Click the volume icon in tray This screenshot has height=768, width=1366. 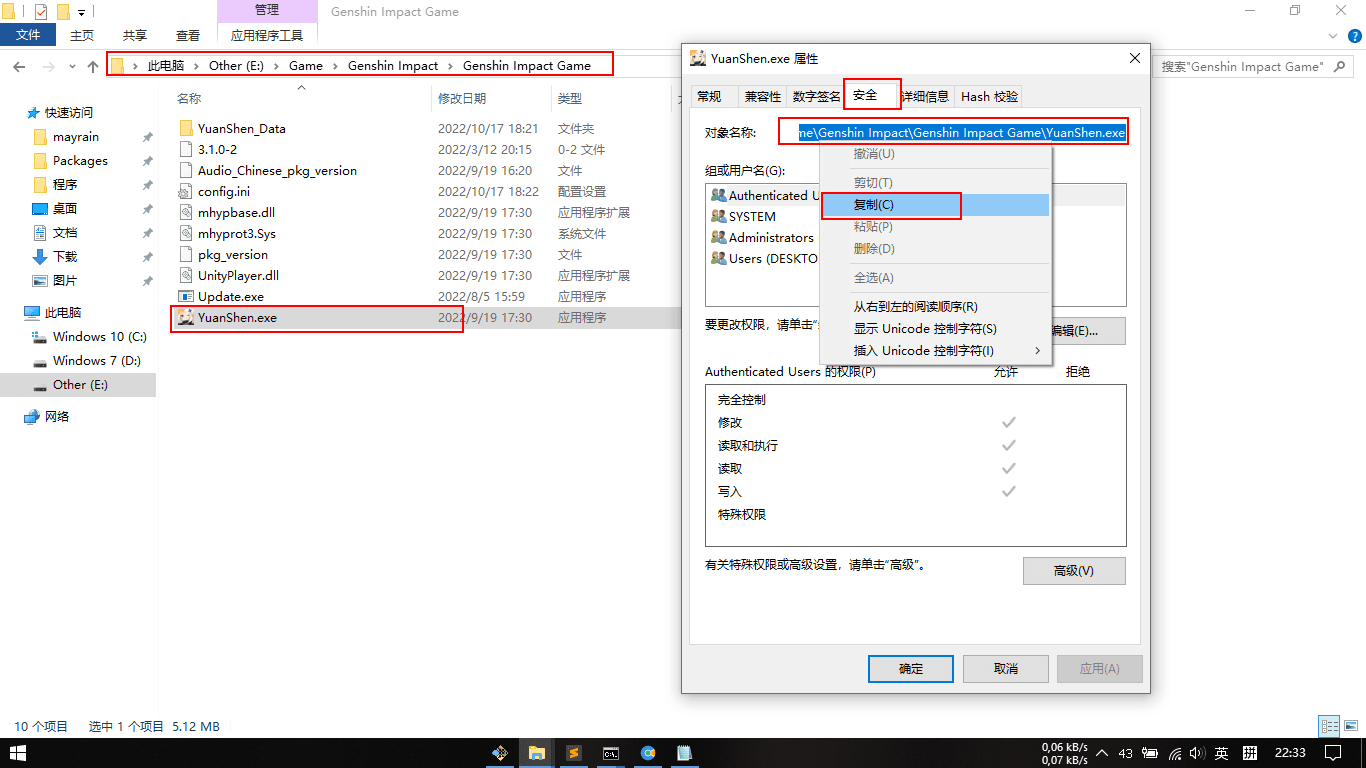click(1198, 753)
